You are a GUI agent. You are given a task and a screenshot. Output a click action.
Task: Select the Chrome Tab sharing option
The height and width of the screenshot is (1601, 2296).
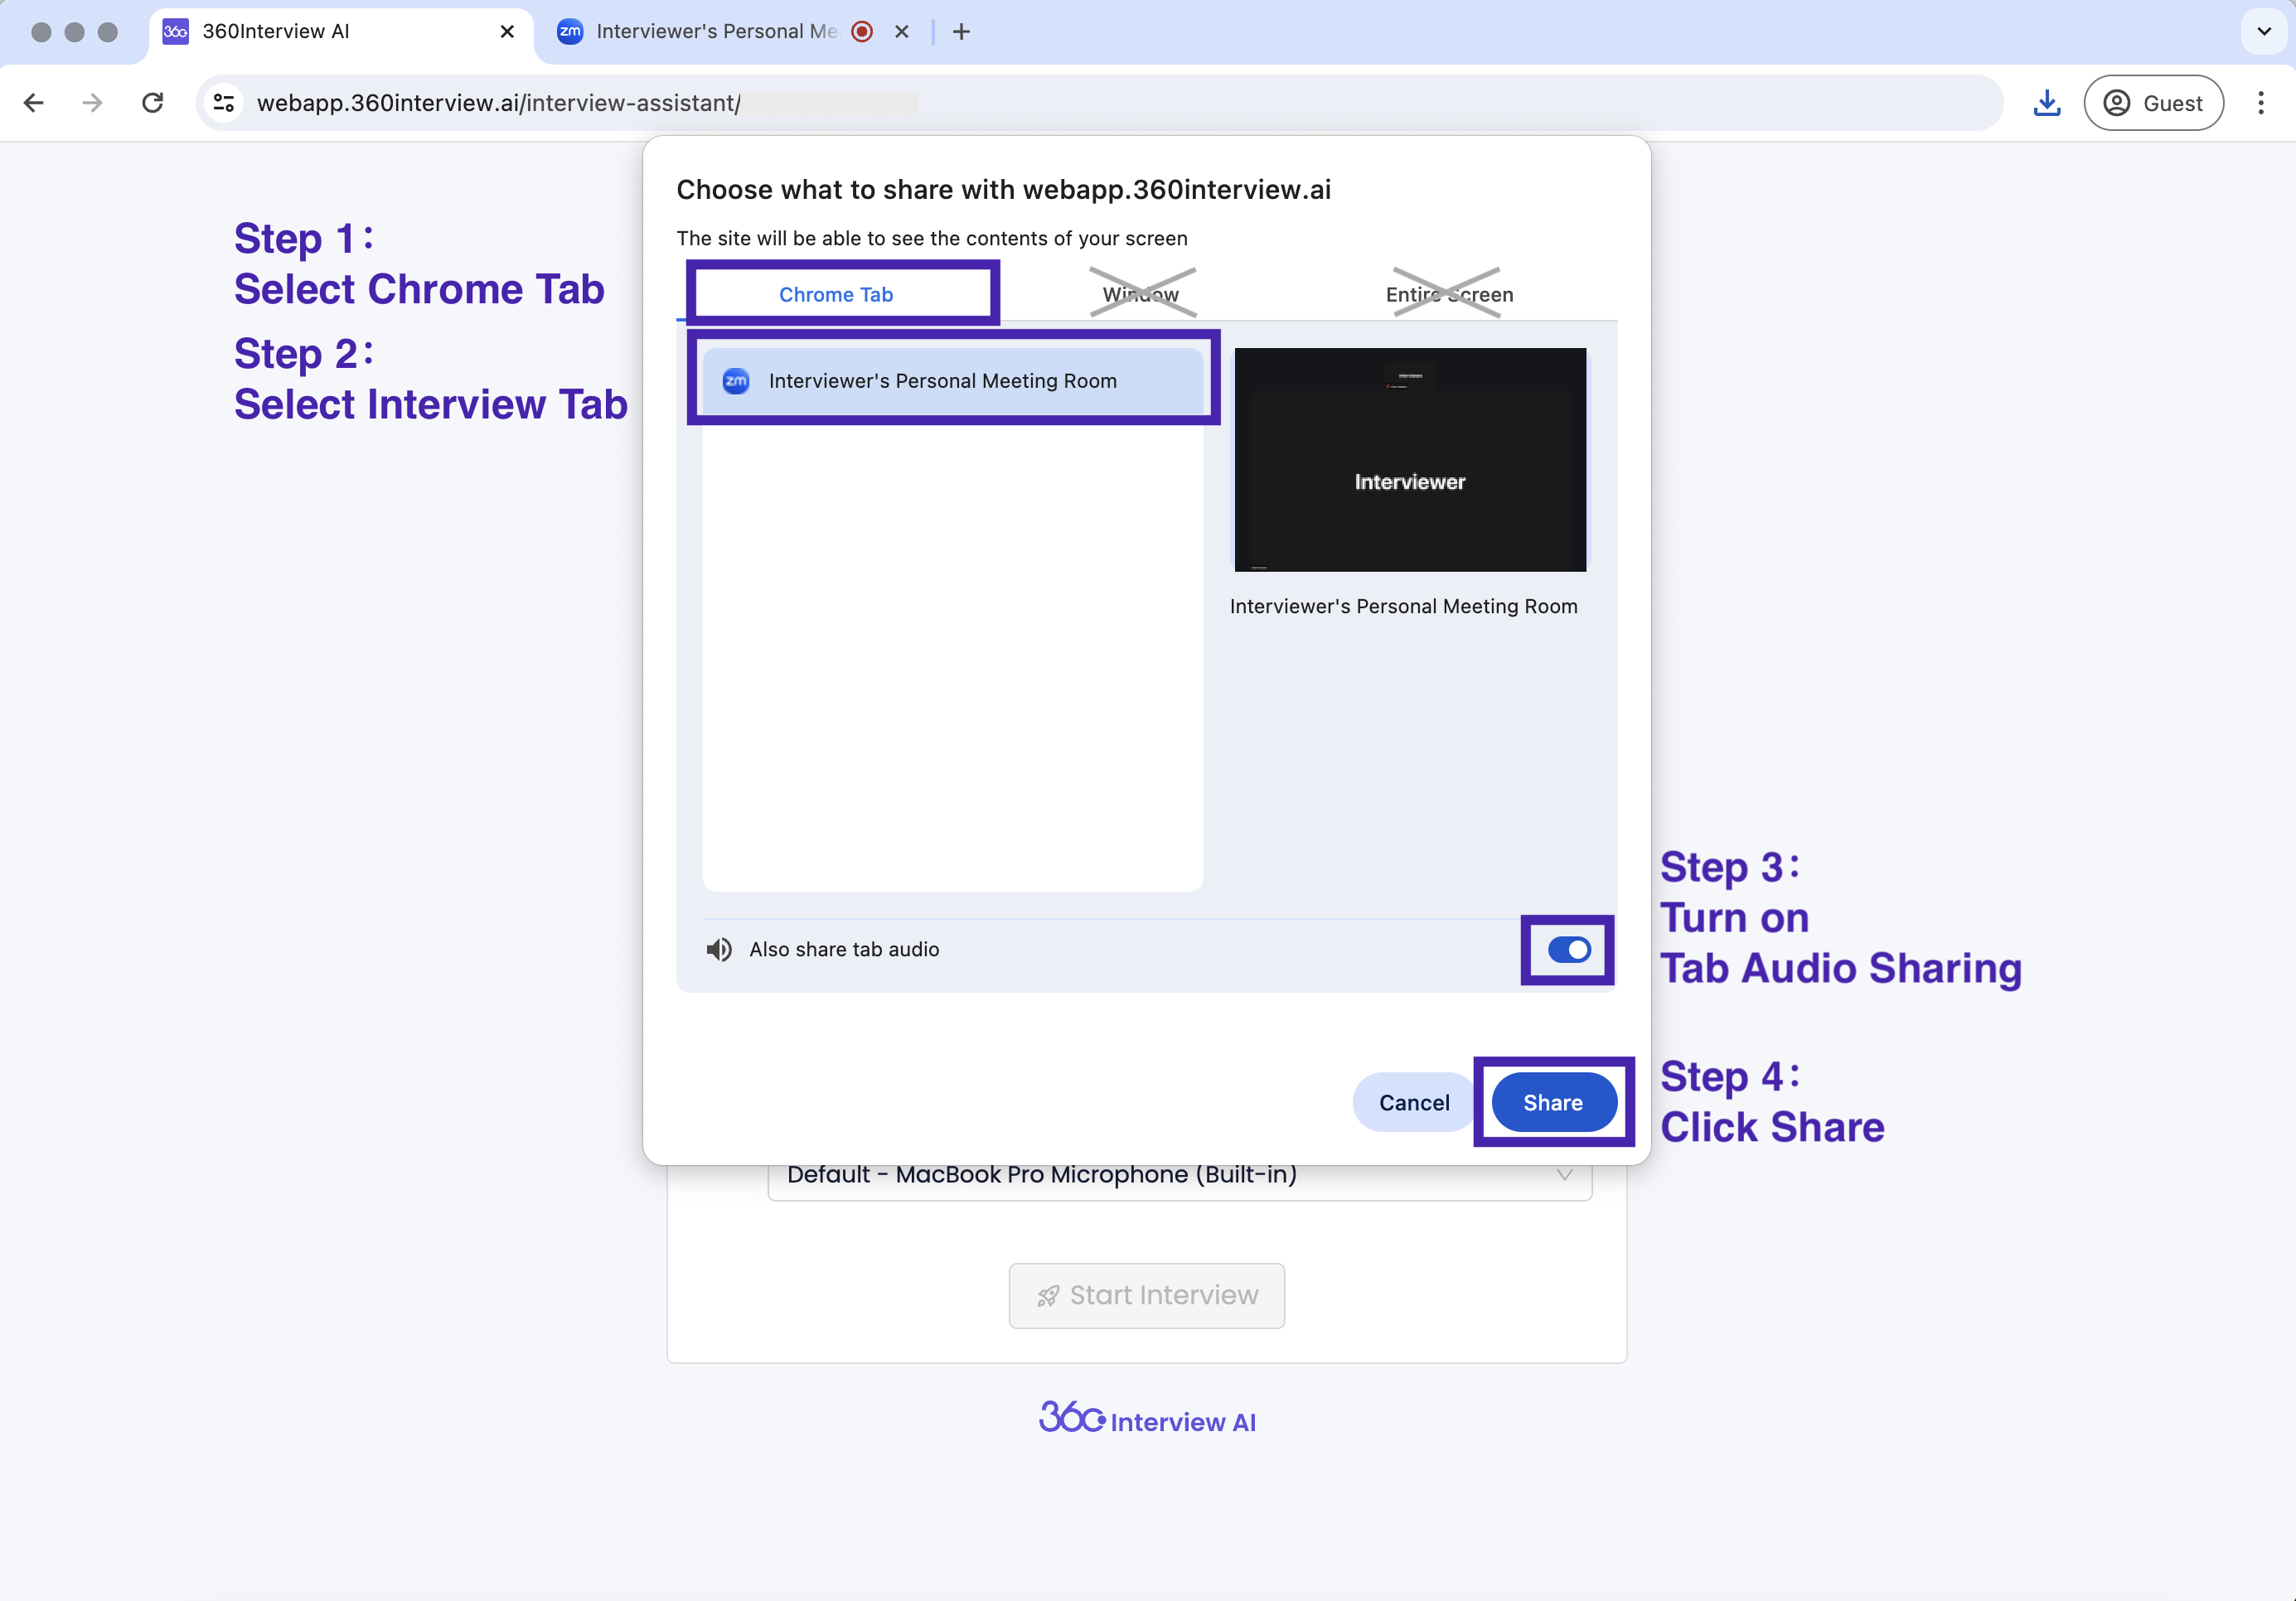pos(836,295)
